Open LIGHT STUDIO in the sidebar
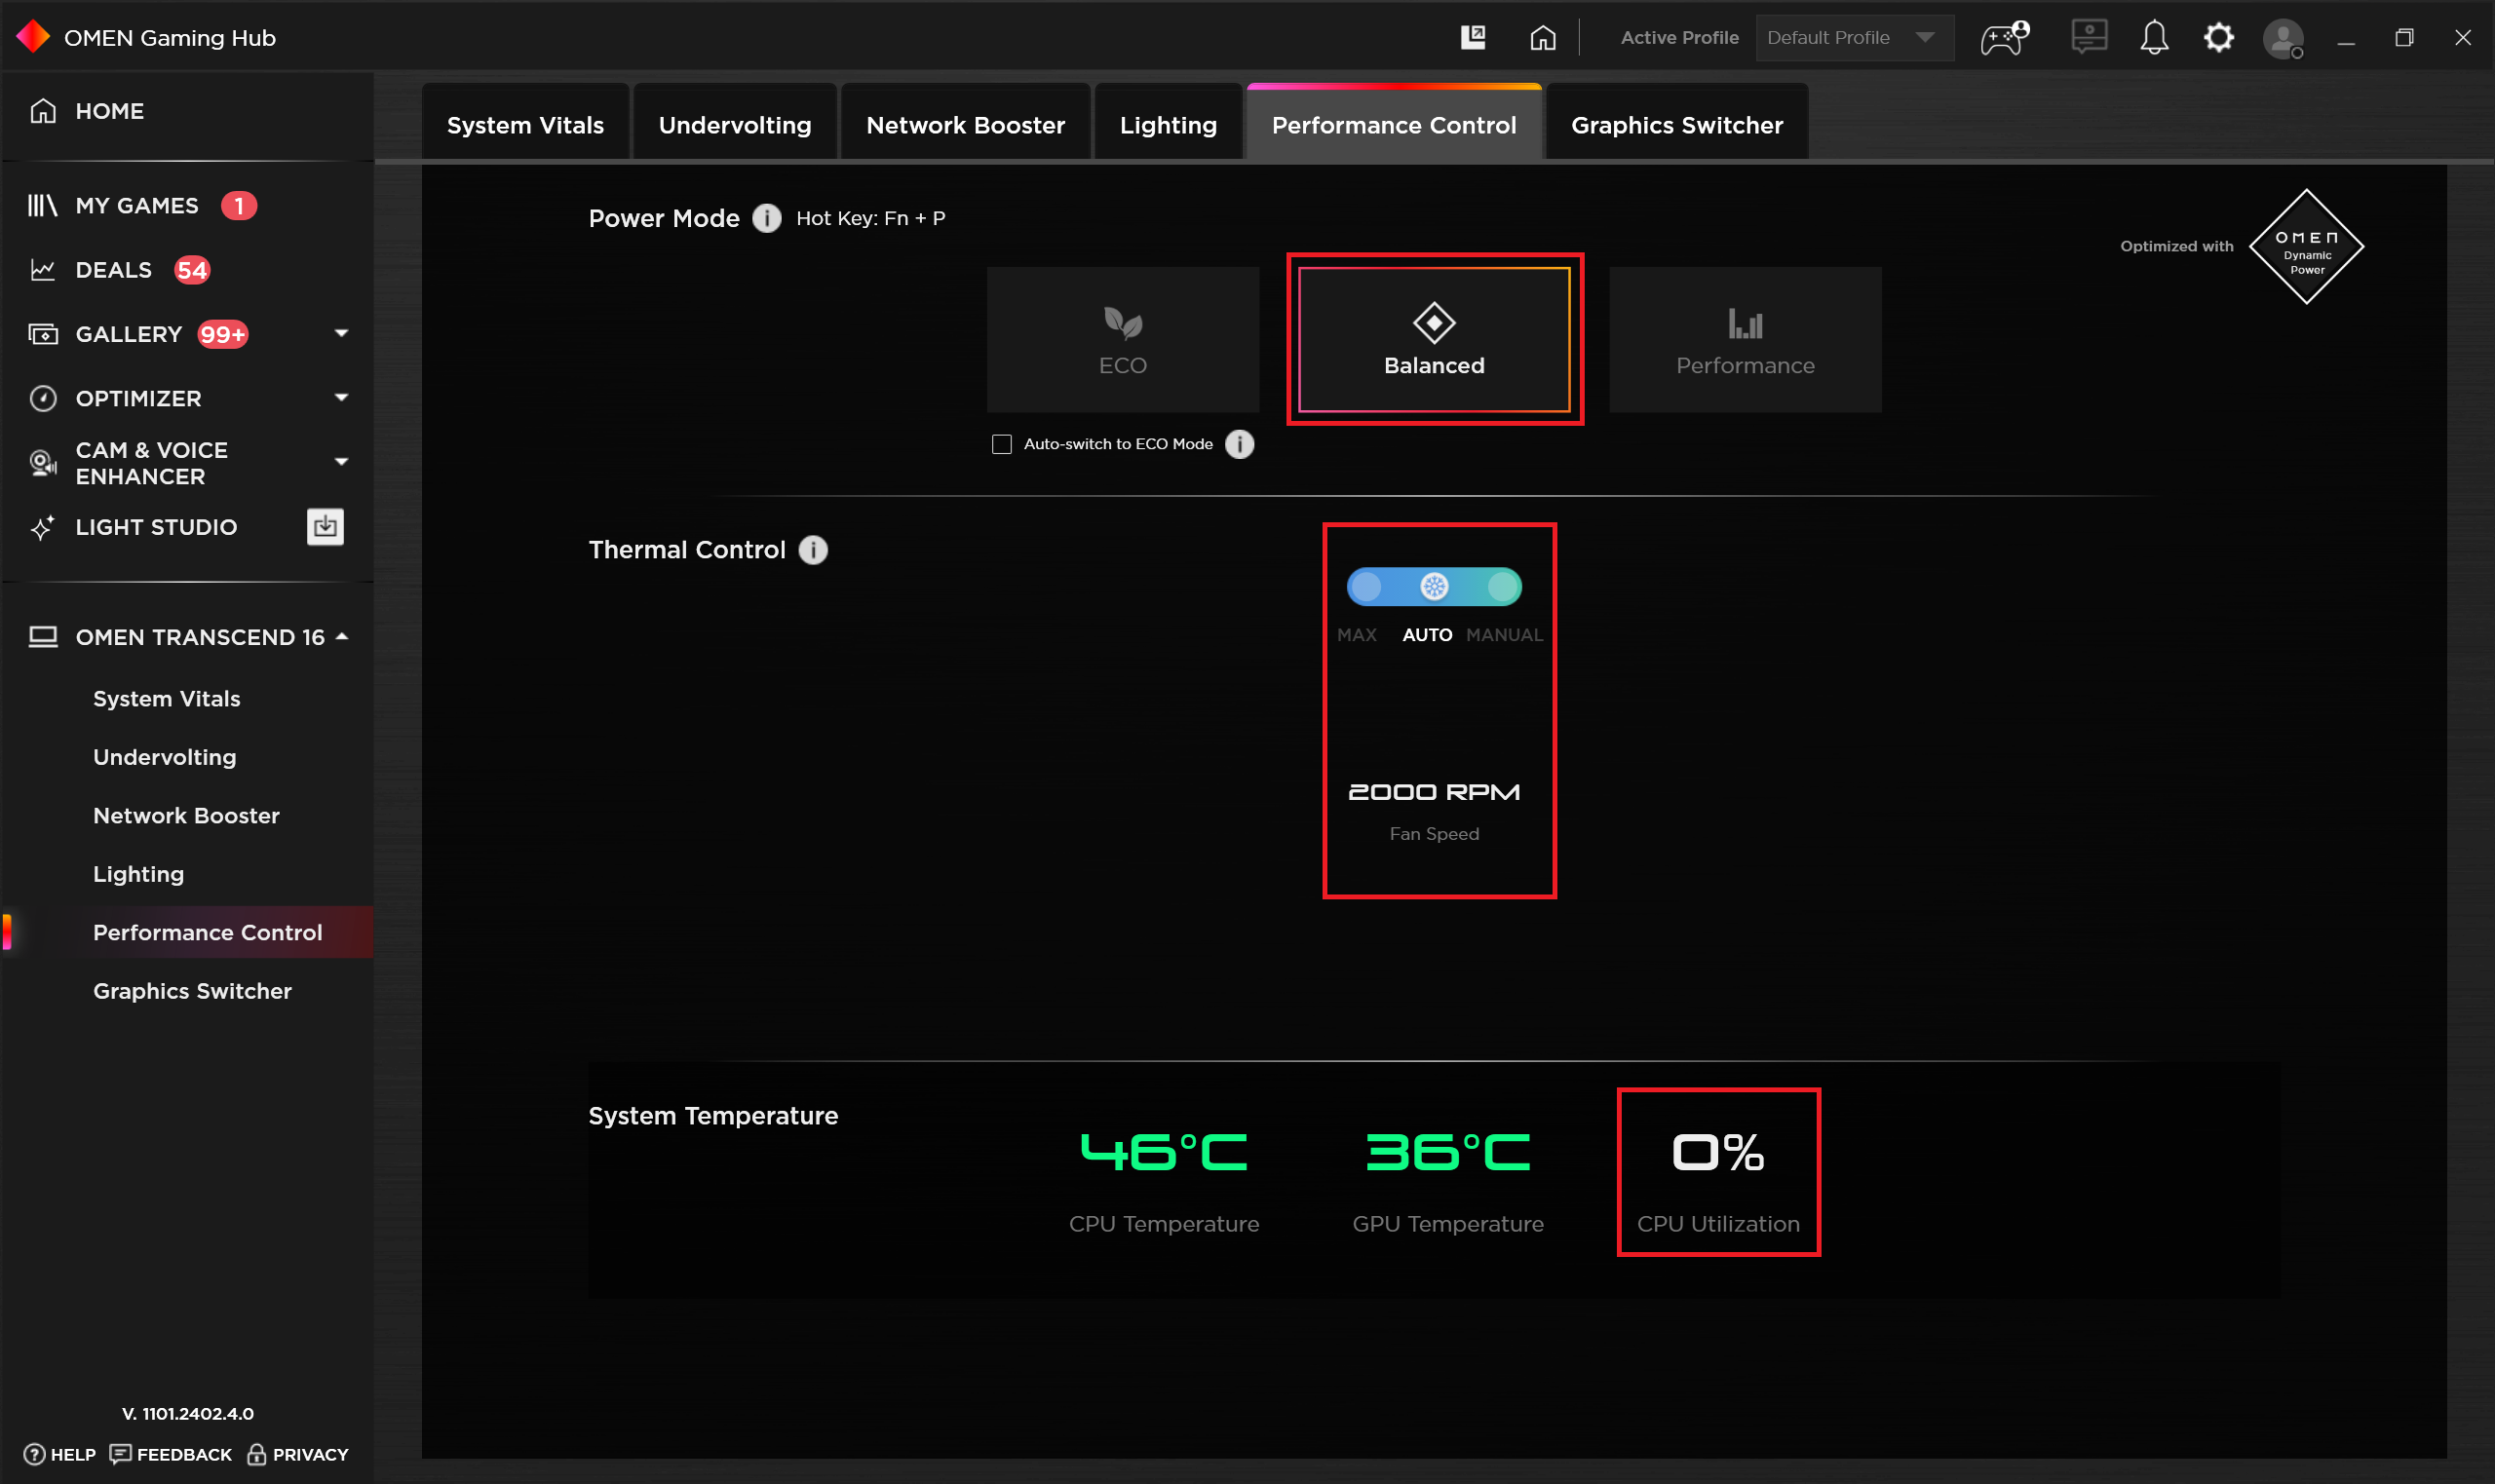Image resolution: width=2495 pixels, height=1484 pixels. pyautogui.click(x=156, y=527)
